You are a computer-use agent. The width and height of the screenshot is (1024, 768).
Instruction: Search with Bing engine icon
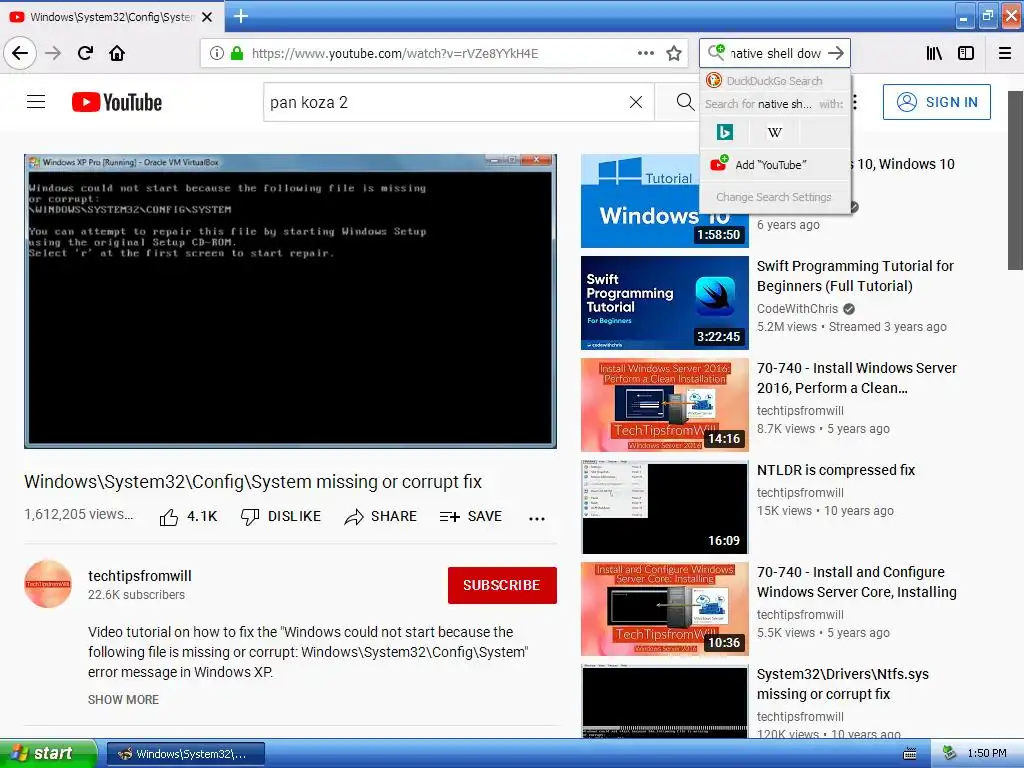click(x=724, y=132)
